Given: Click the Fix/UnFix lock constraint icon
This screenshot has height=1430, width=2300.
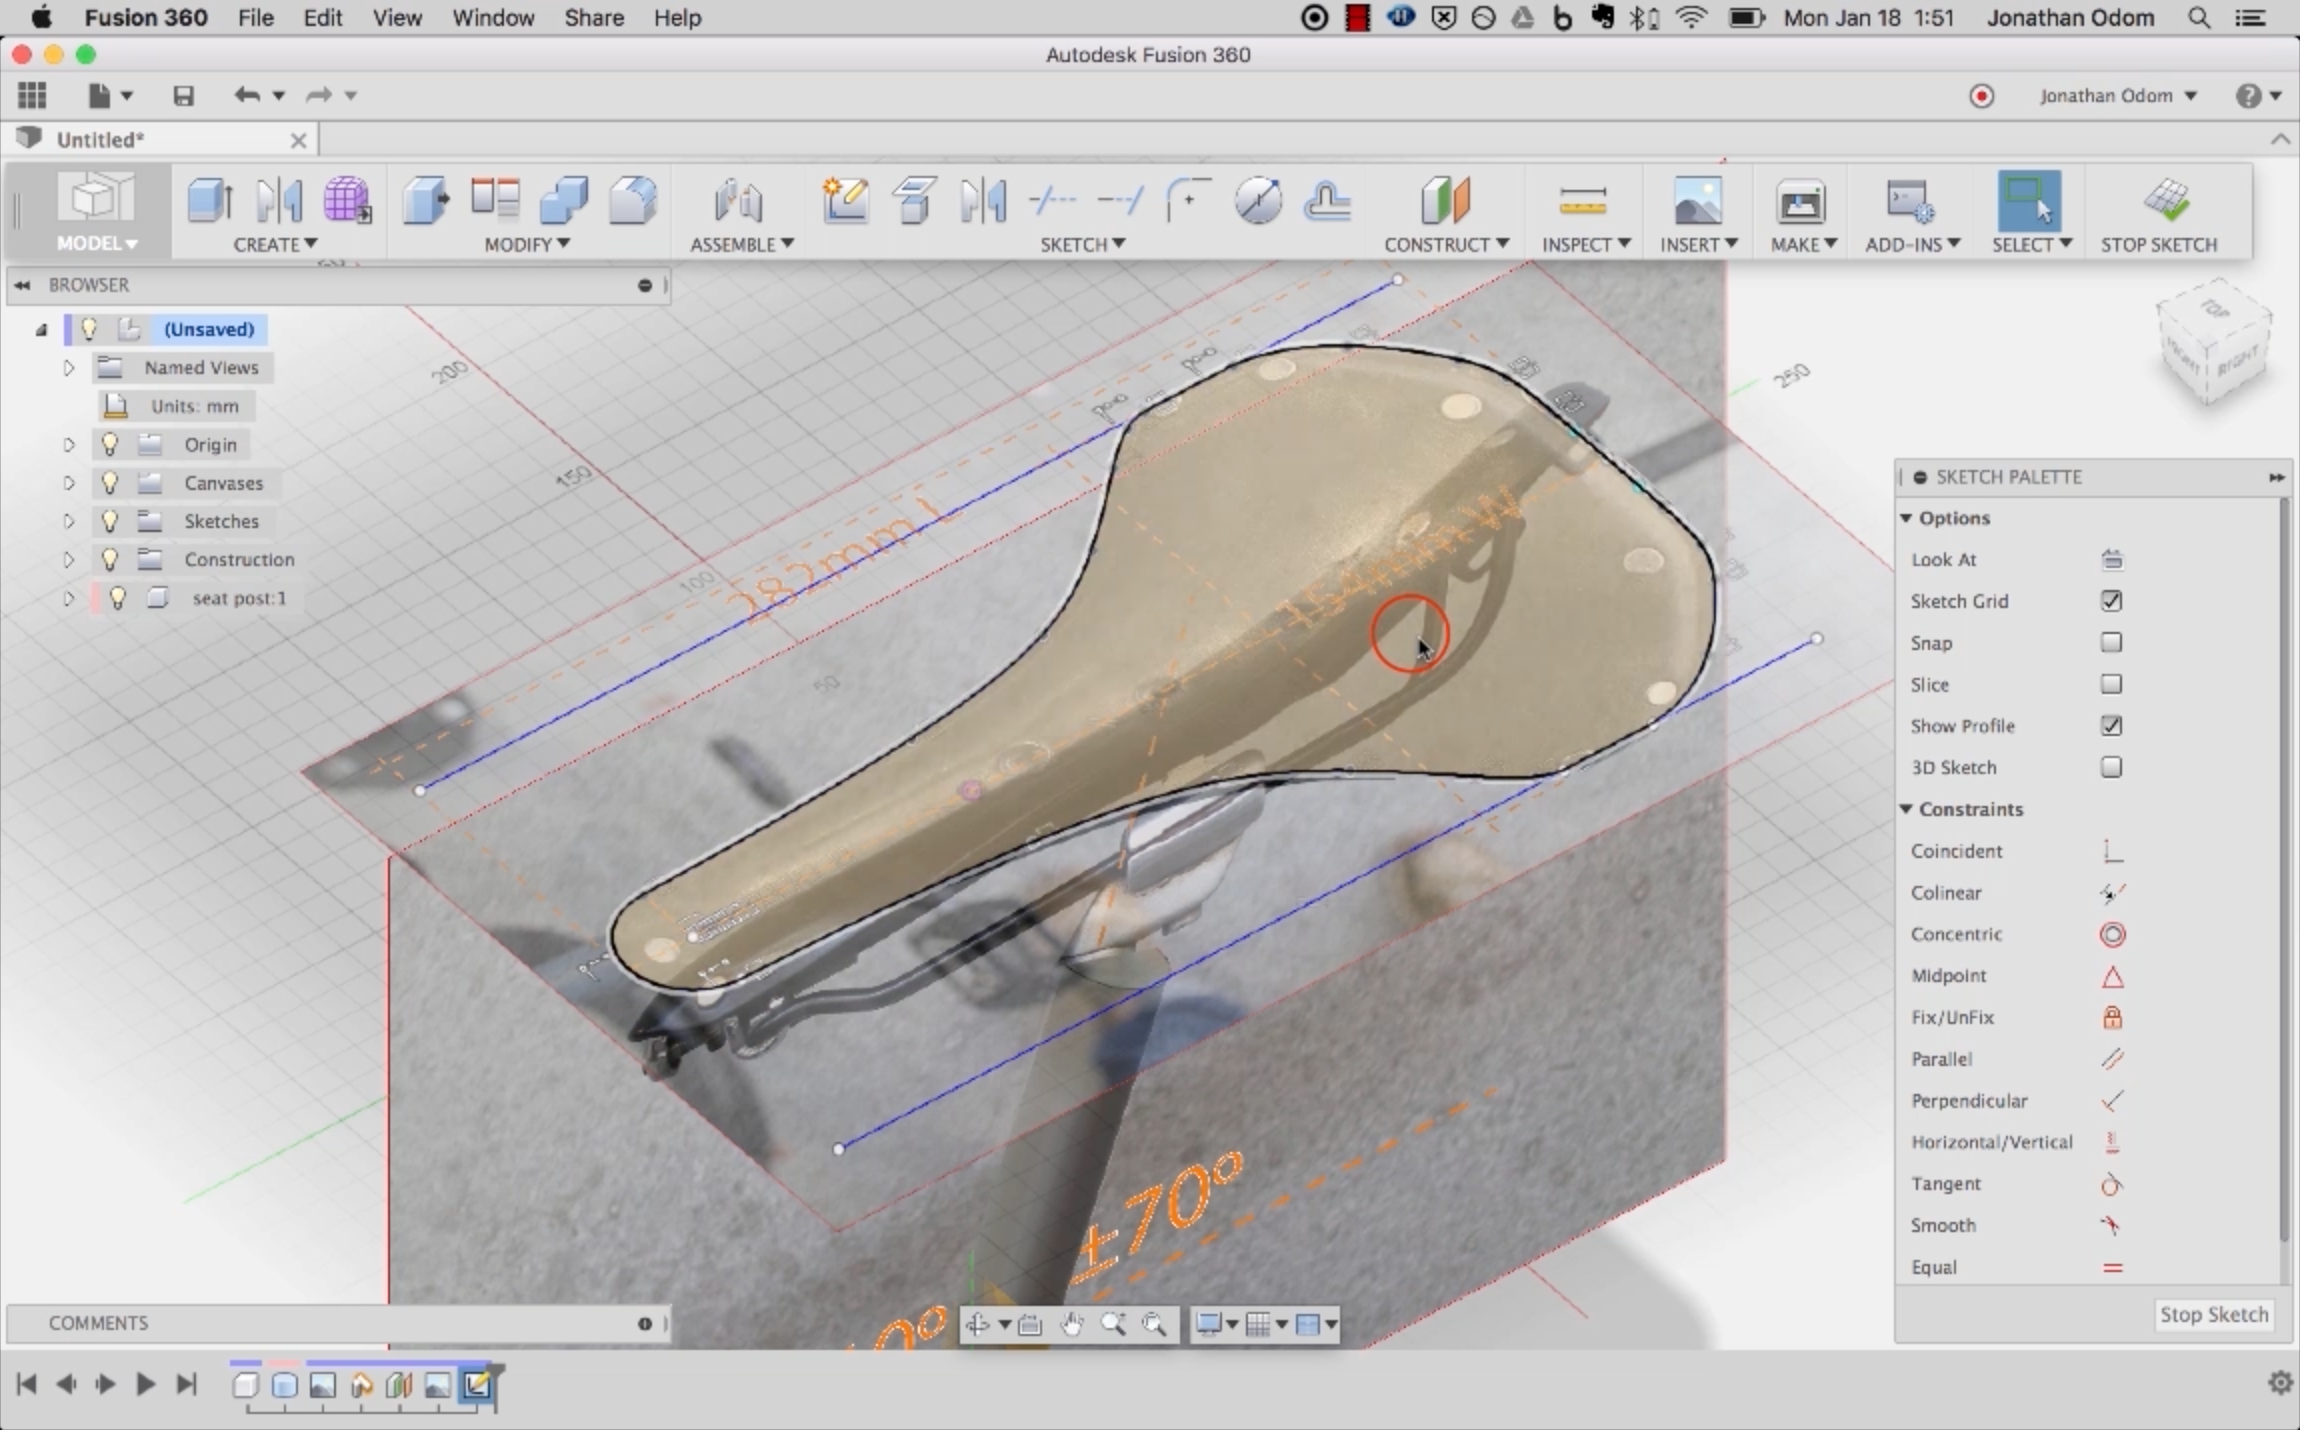Looking at the screenshot, I should pos(2112,1018).
